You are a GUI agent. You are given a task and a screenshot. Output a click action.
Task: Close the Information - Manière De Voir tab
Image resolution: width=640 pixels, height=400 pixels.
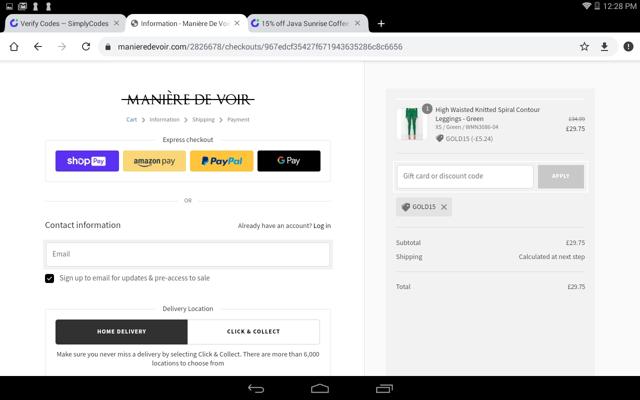(x=237, y=23)
